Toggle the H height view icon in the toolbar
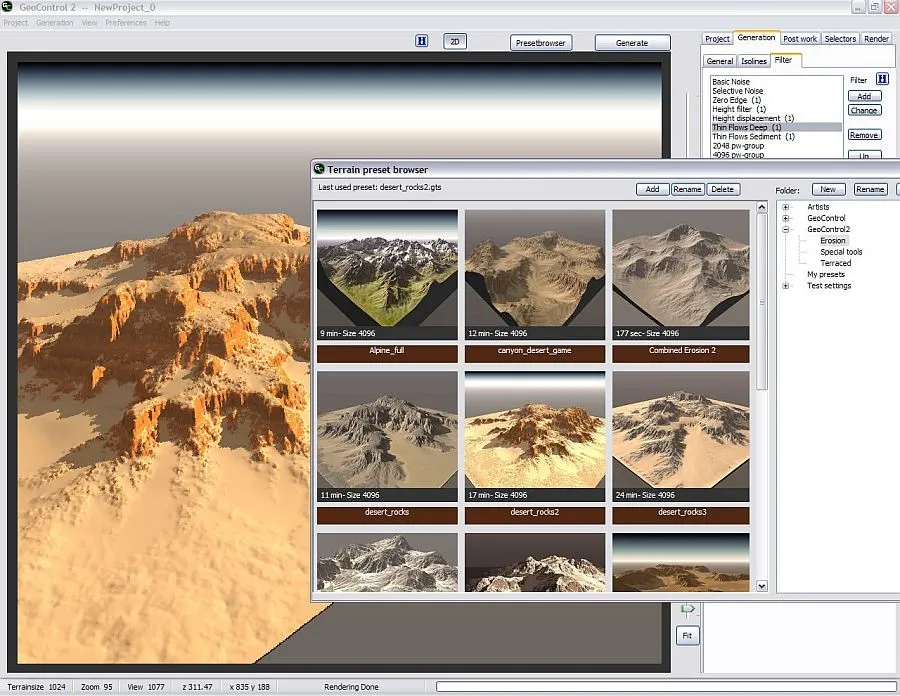 pyautogui.click(x=422, y=42)
